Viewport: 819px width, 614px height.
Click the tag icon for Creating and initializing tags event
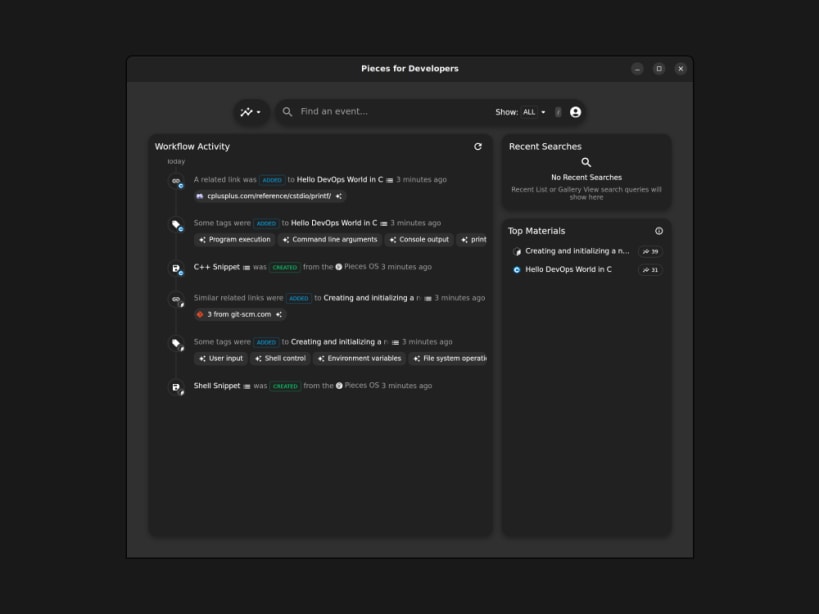177,344
